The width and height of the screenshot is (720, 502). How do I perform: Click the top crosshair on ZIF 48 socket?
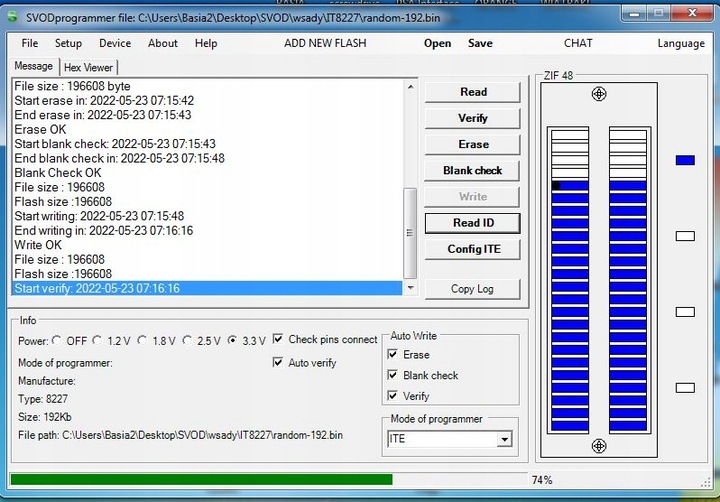(x=599, y=94)
